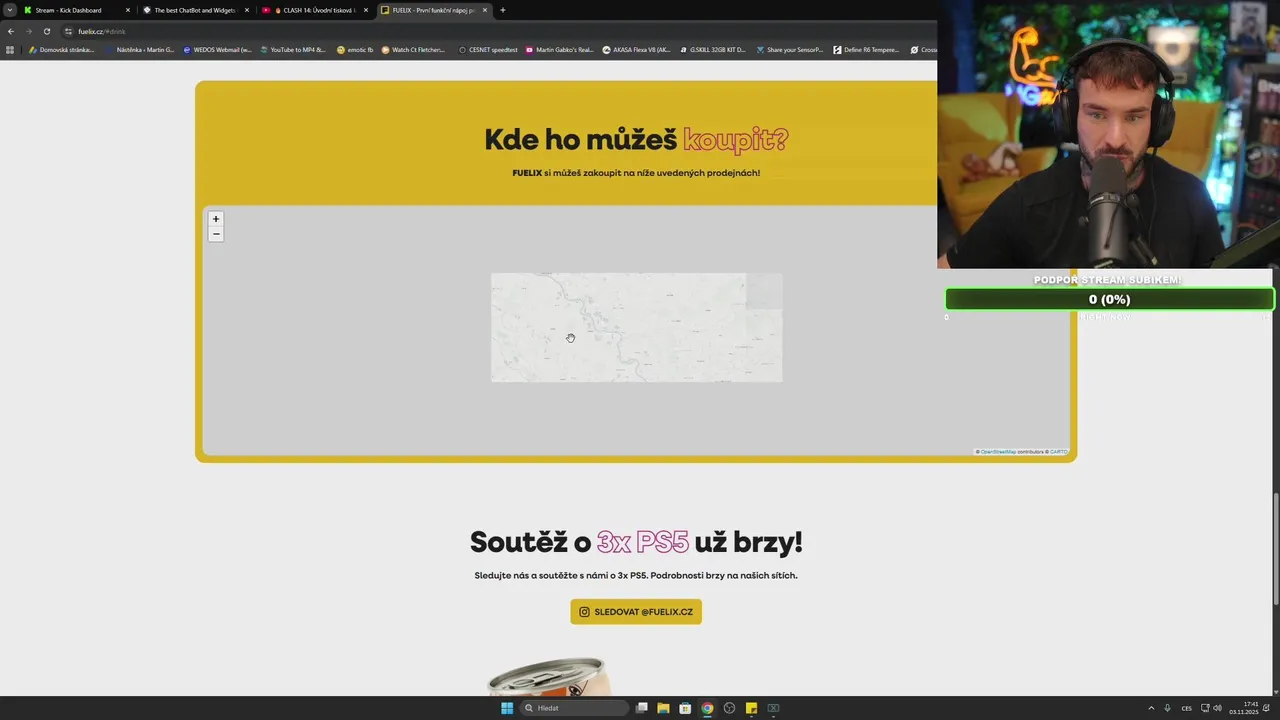Click the sub goal progress bar 0 (0%)
The image size is (1280, 720).
tap(1109, 299)
